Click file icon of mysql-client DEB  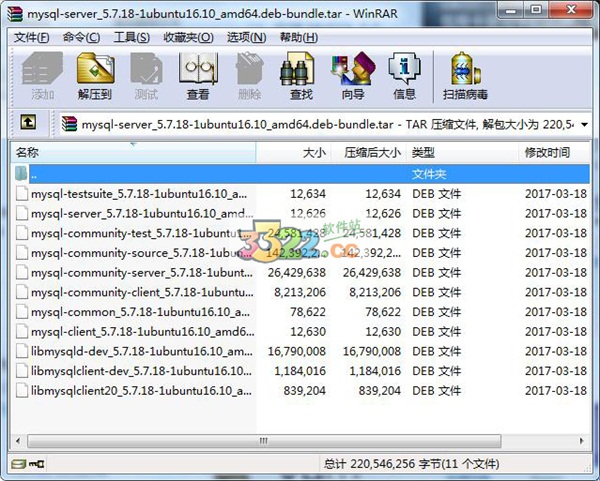pos(22,331)
